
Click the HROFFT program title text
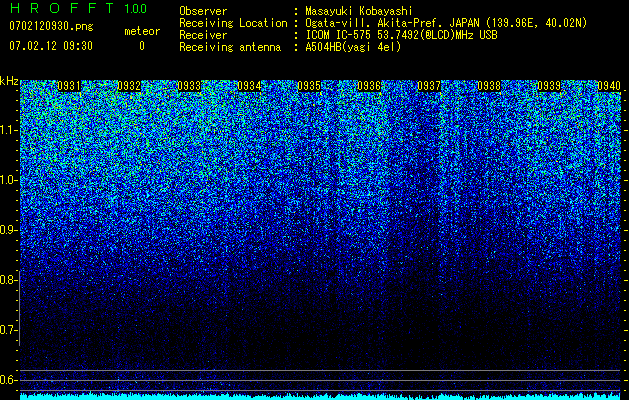(x=62, y=8)
